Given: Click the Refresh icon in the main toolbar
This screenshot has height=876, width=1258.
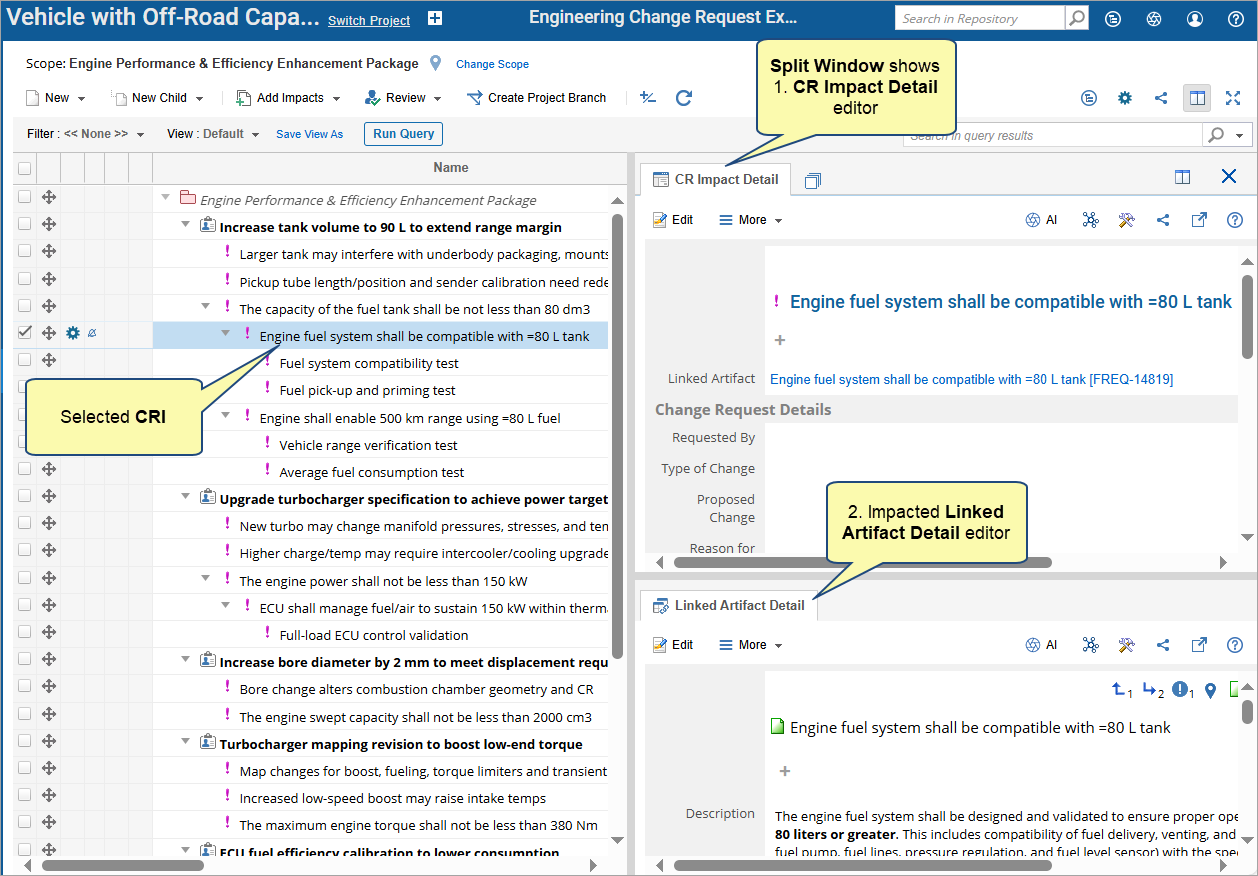Looking at the screenshot, I should tap(684, 98).
